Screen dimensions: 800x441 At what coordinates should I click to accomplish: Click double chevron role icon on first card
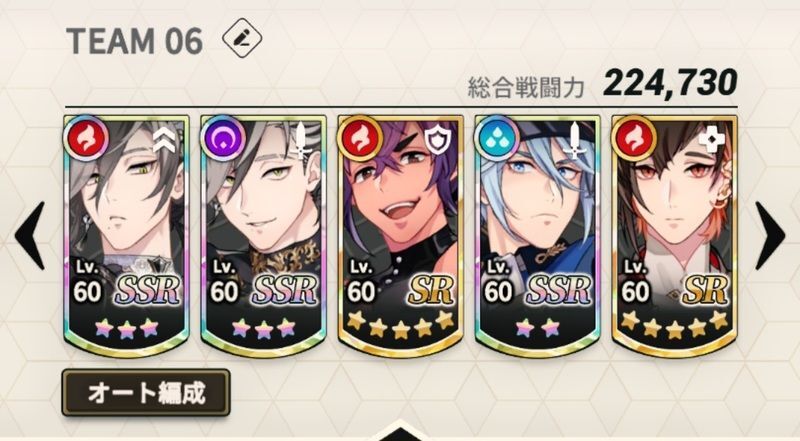164,140
